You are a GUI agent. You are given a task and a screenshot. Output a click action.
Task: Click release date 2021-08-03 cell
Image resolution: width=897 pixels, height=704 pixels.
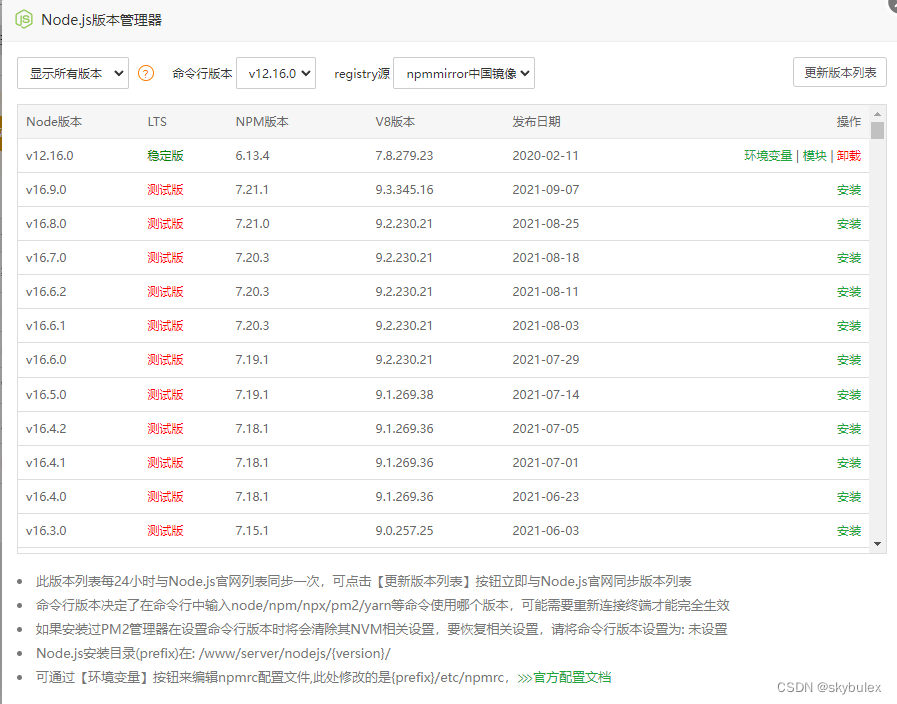(546, 326)
